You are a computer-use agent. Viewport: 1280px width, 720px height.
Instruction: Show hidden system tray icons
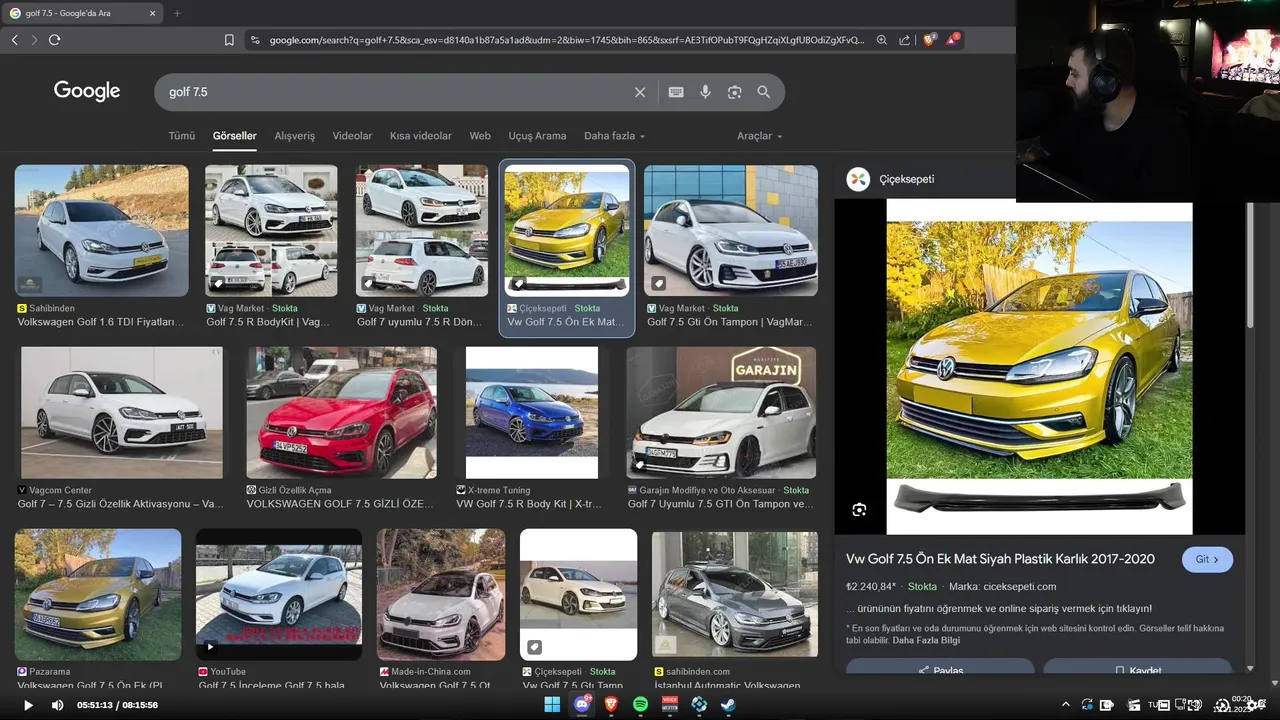coord(1065,705)
